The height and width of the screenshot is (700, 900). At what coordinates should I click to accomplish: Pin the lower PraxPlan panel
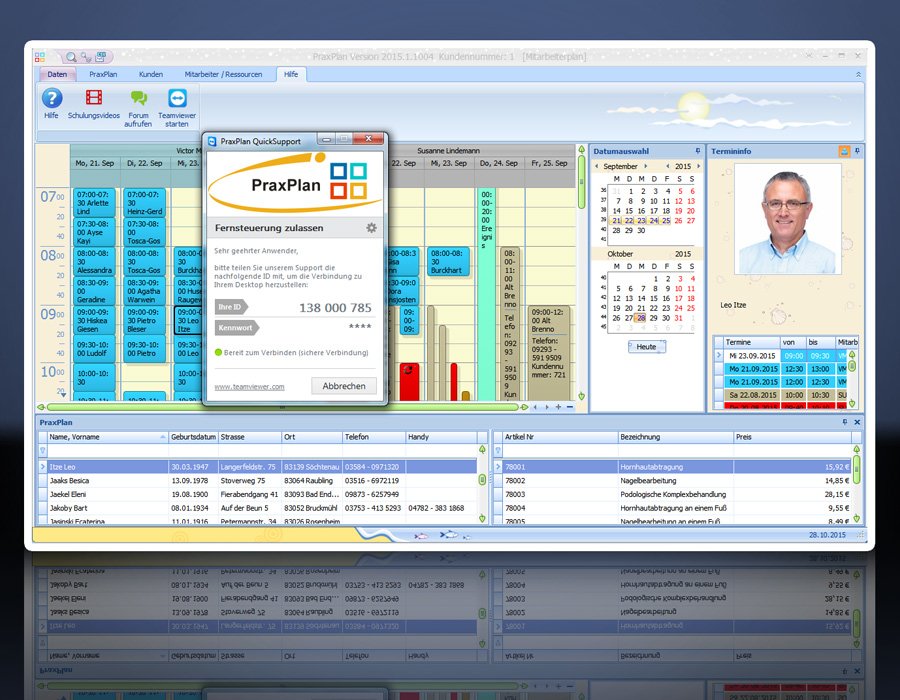tap(844, 422)
